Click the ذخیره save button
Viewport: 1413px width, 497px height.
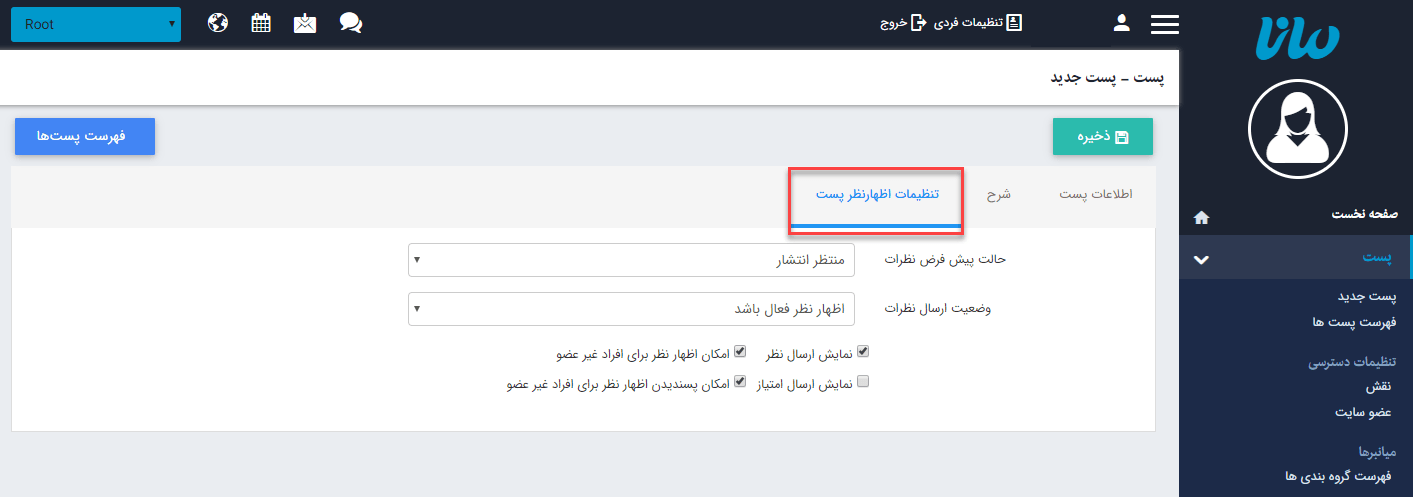pyautogui.click(x=1103, y=137)
